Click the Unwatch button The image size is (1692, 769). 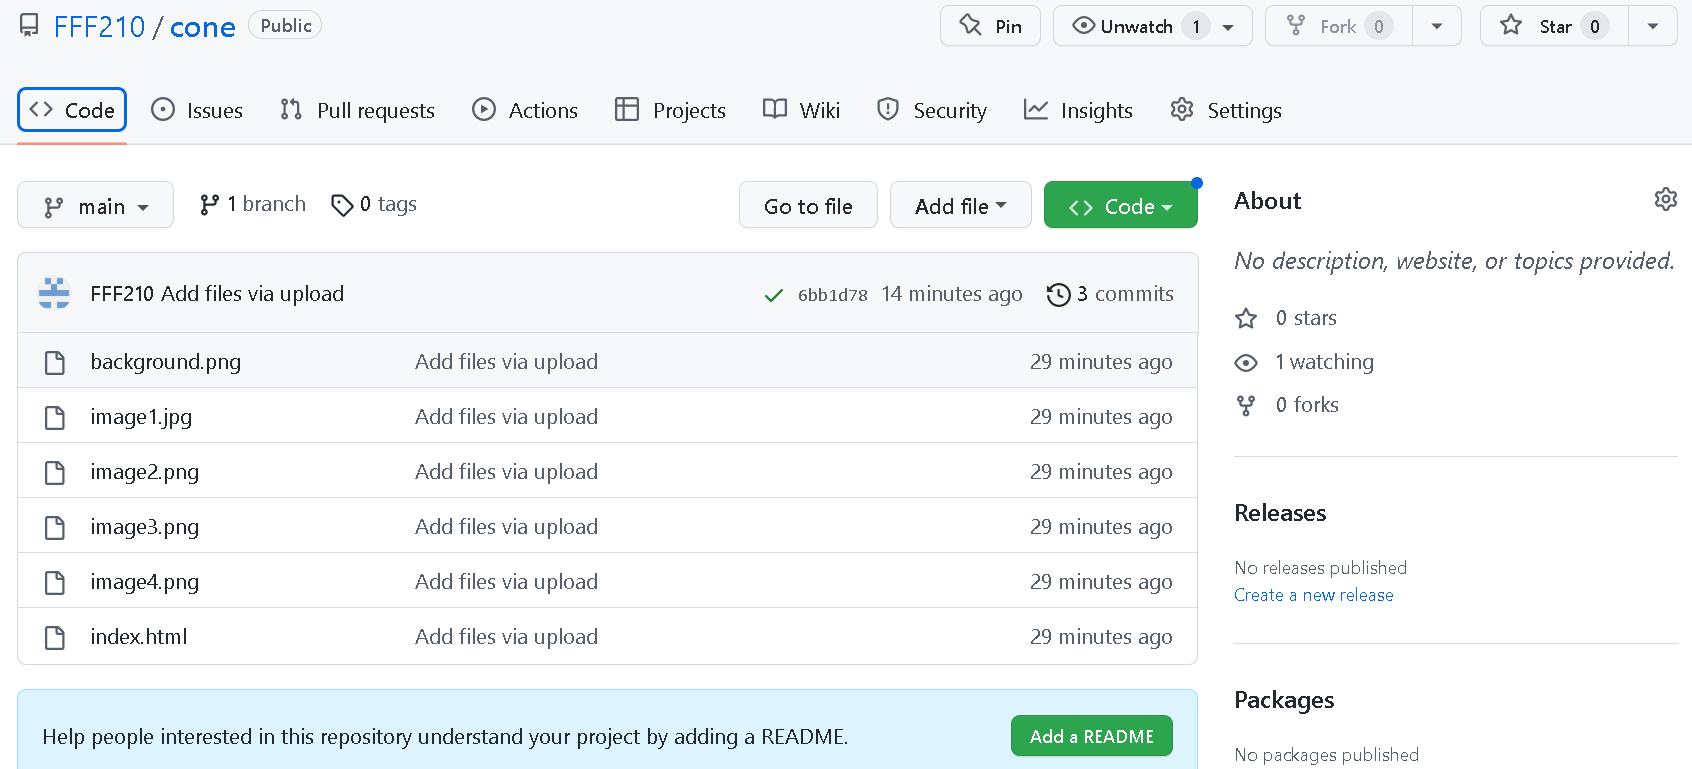(x=1153, y=26)
